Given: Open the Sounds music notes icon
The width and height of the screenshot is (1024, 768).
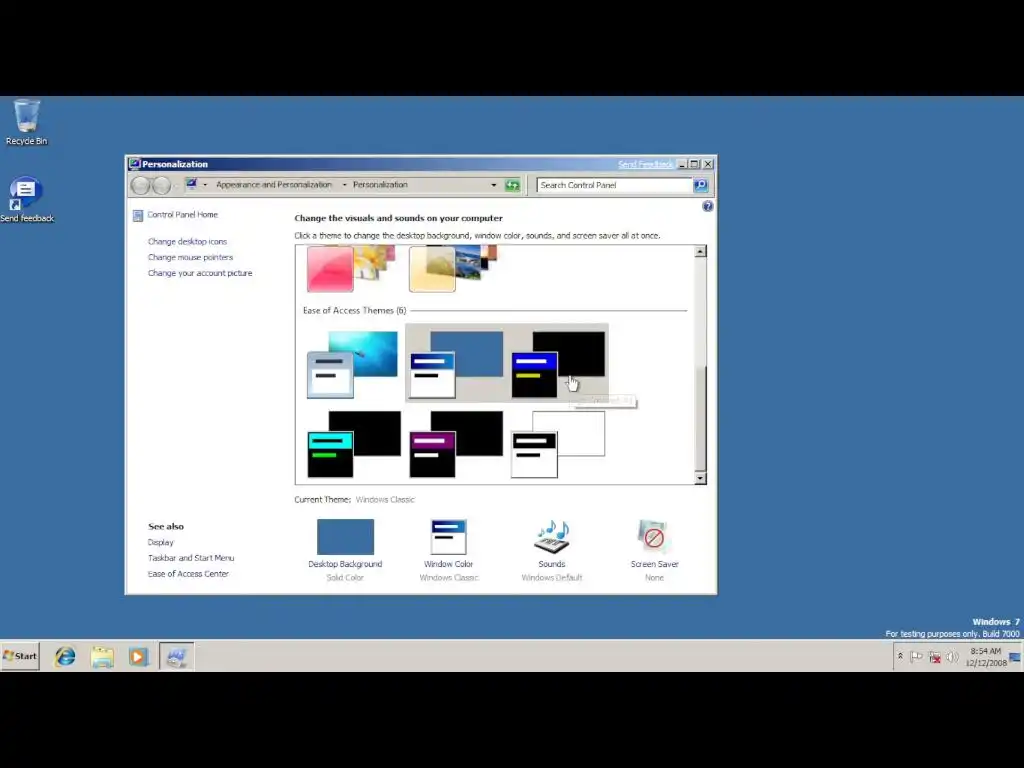Looking at the screenshot, I should pos(552,537).
